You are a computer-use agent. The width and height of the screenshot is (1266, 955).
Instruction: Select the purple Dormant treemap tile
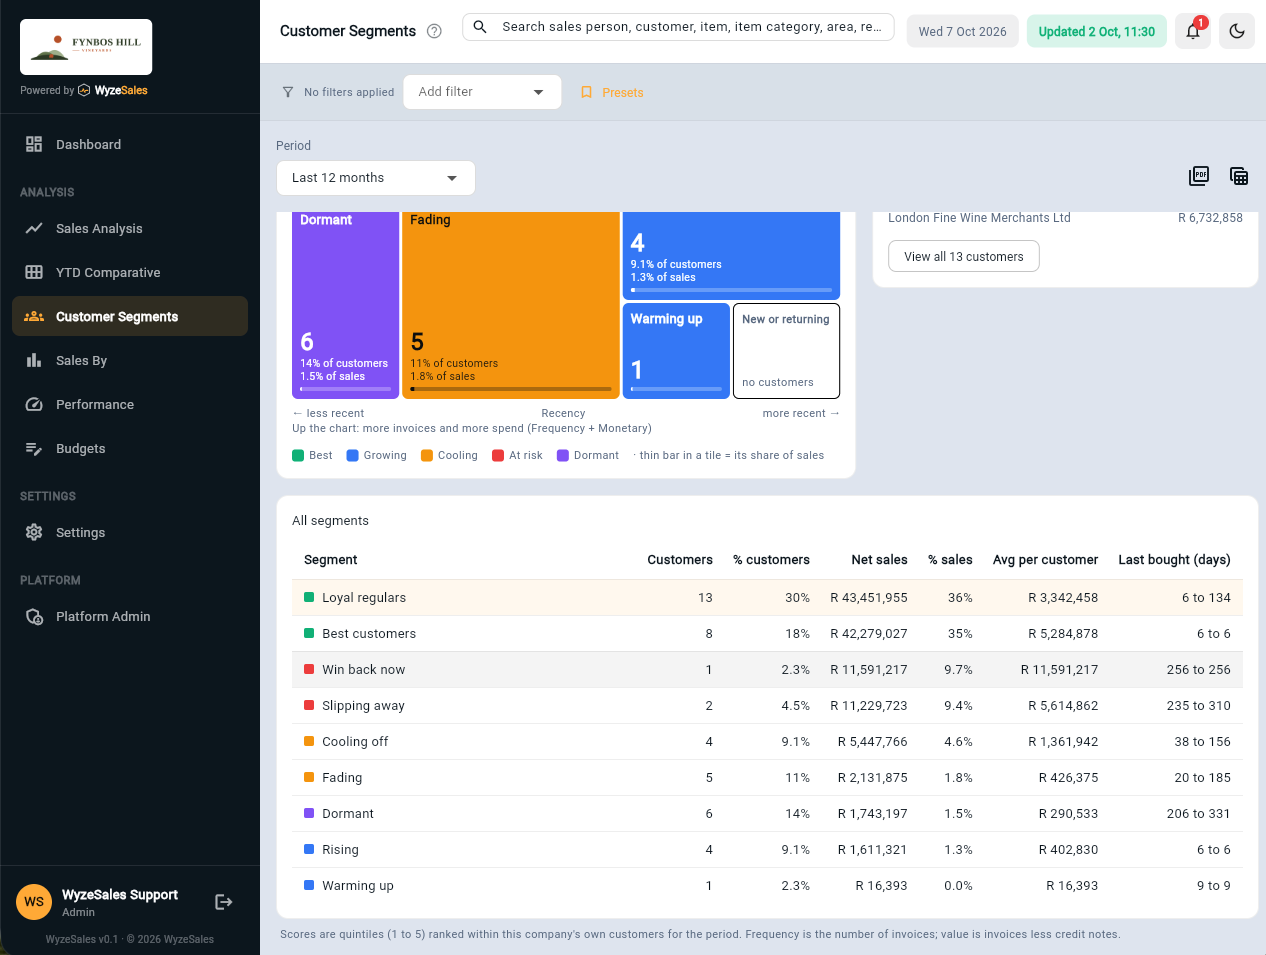coord(345,305)
